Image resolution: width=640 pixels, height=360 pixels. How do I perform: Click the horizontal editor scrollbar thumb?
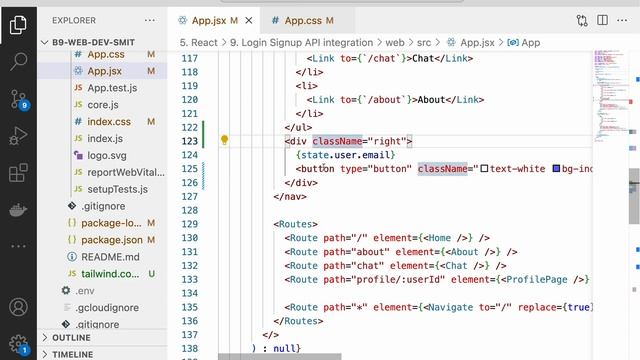click(280, 357)
